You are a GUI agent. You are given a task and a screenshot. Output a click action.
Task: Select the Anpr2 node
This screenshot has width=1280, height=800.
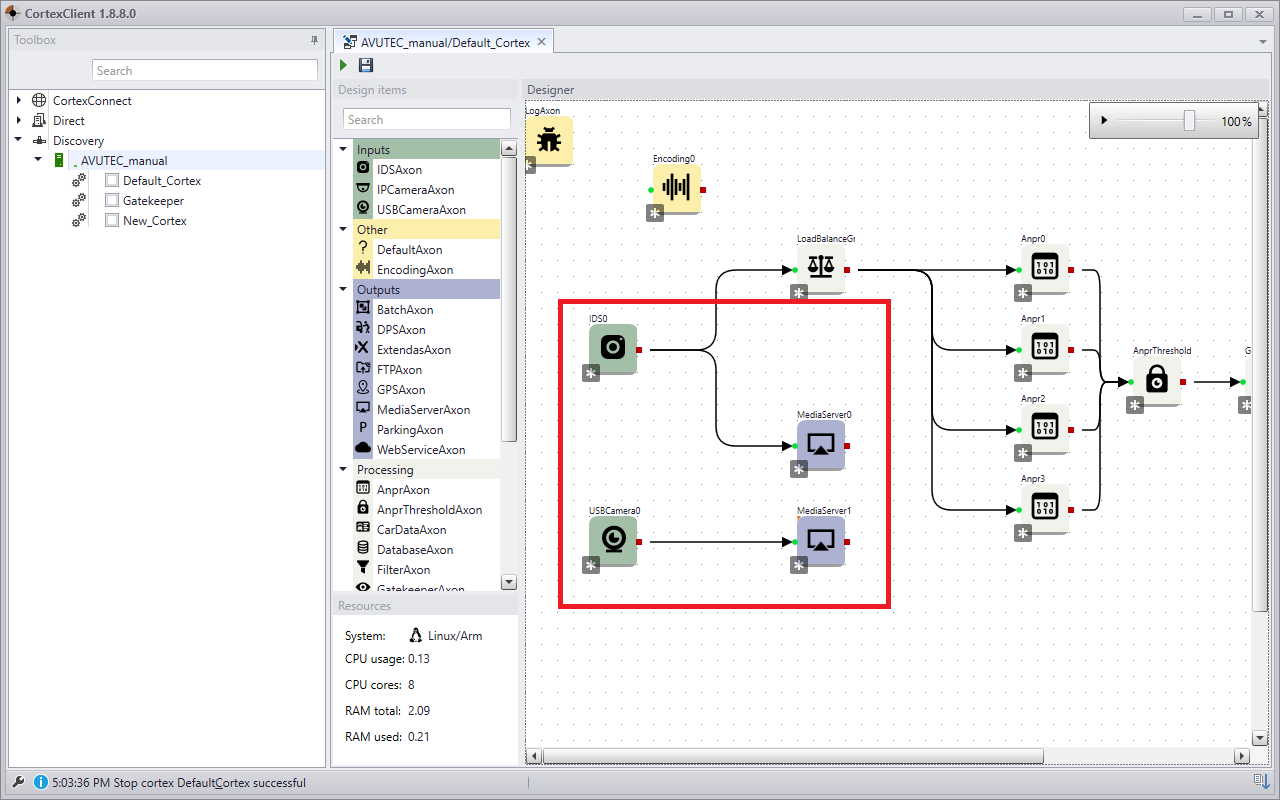pyautogui.click(x=1045, y=429)
